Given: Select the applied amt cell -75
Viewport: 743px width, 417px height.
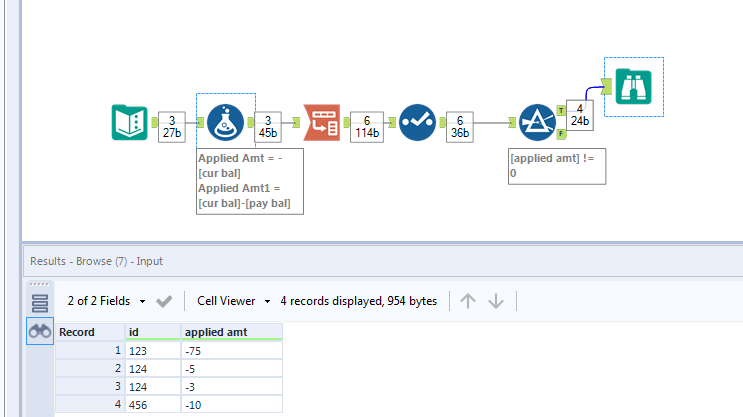Looking at the screenshot, I should (232, 351).
